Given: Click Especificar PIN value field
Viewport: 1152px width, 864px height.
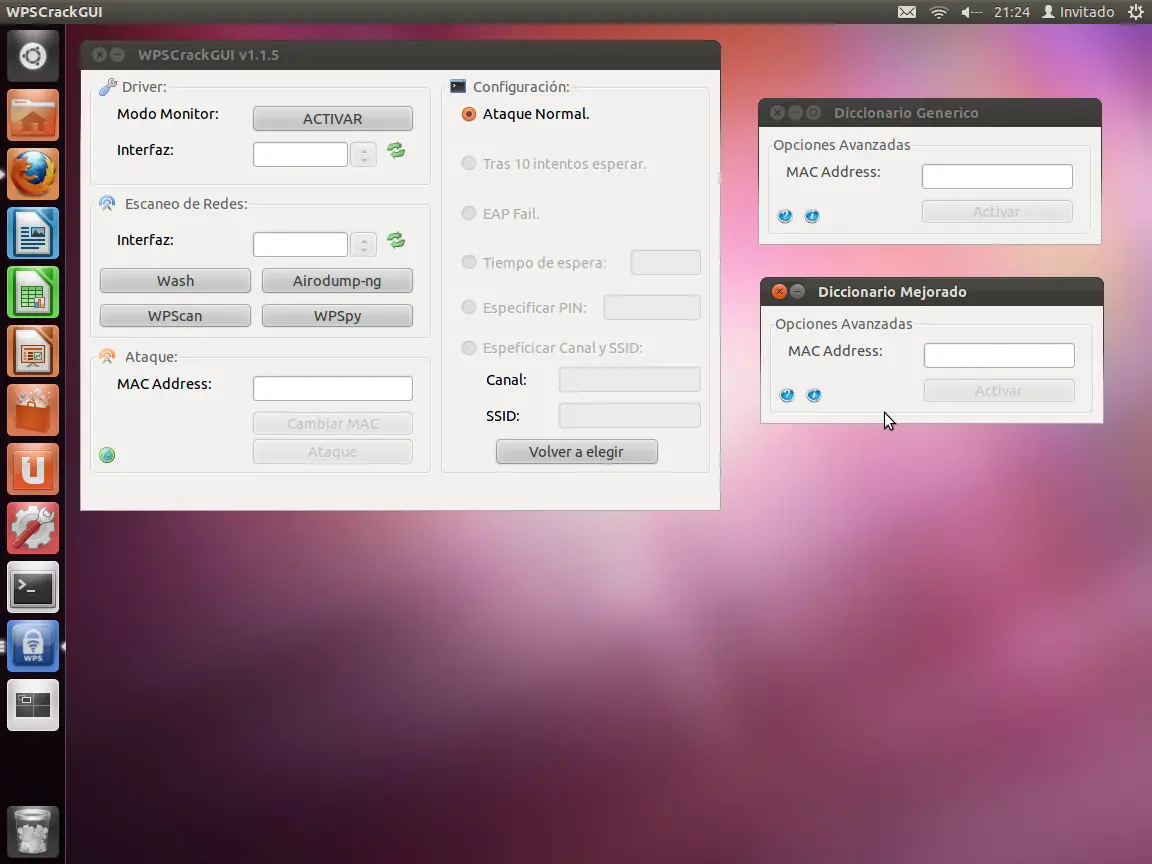Looking at the screenshot, I should (x=652, y=307).
